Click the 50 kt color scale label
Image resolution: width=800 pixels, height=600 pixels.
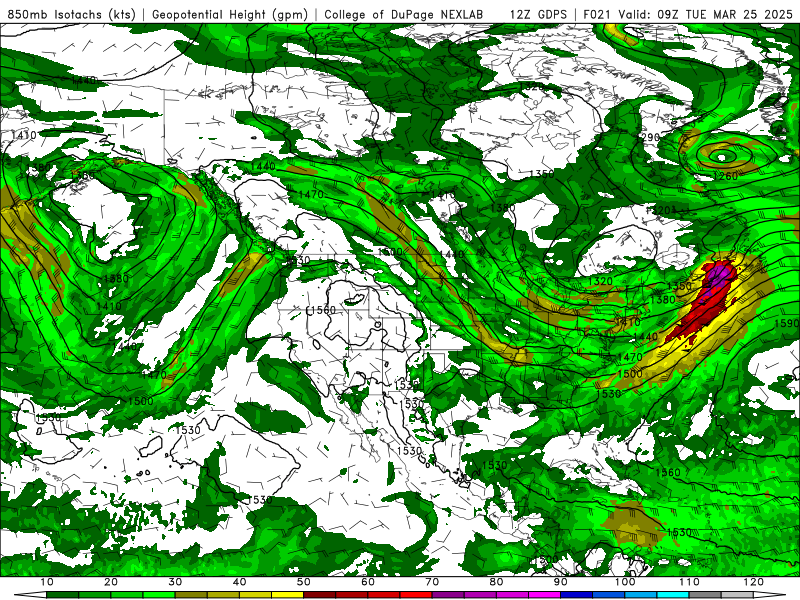coord(304,582)
